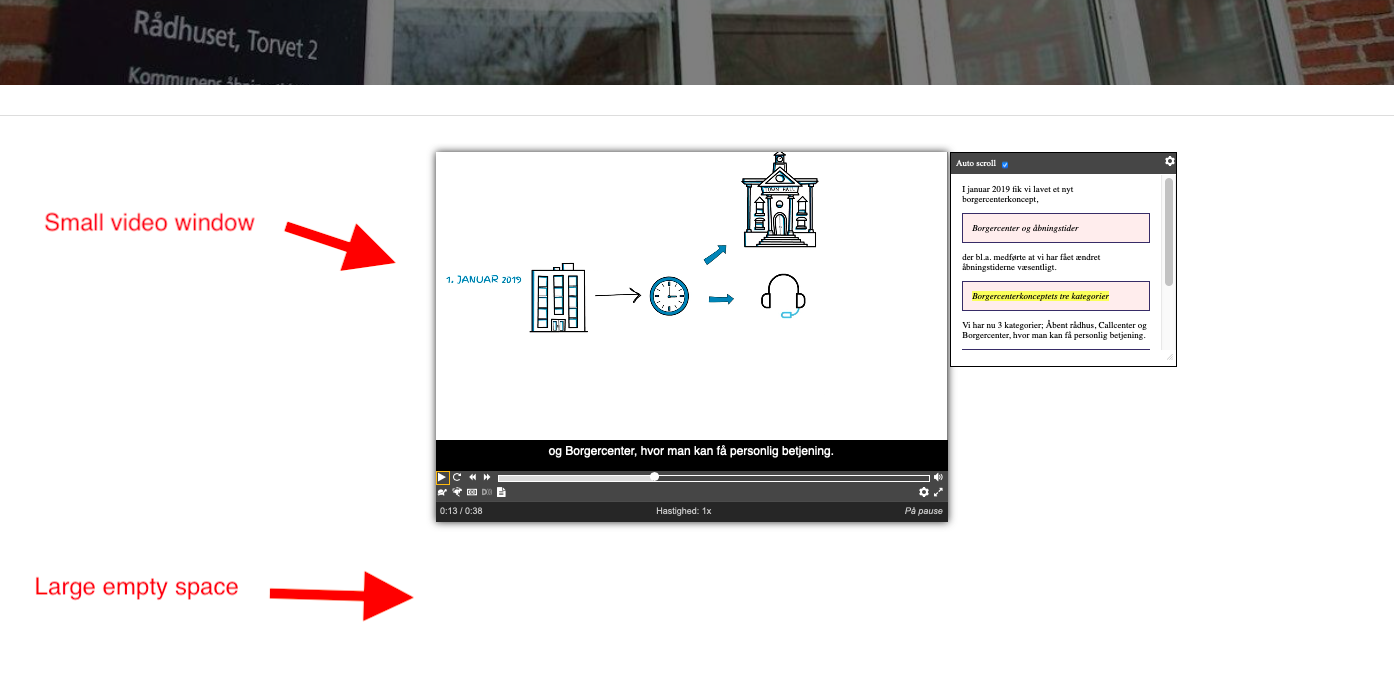Click the seek bar position handle
1394x686 pixels.
[x=654, y=477]
